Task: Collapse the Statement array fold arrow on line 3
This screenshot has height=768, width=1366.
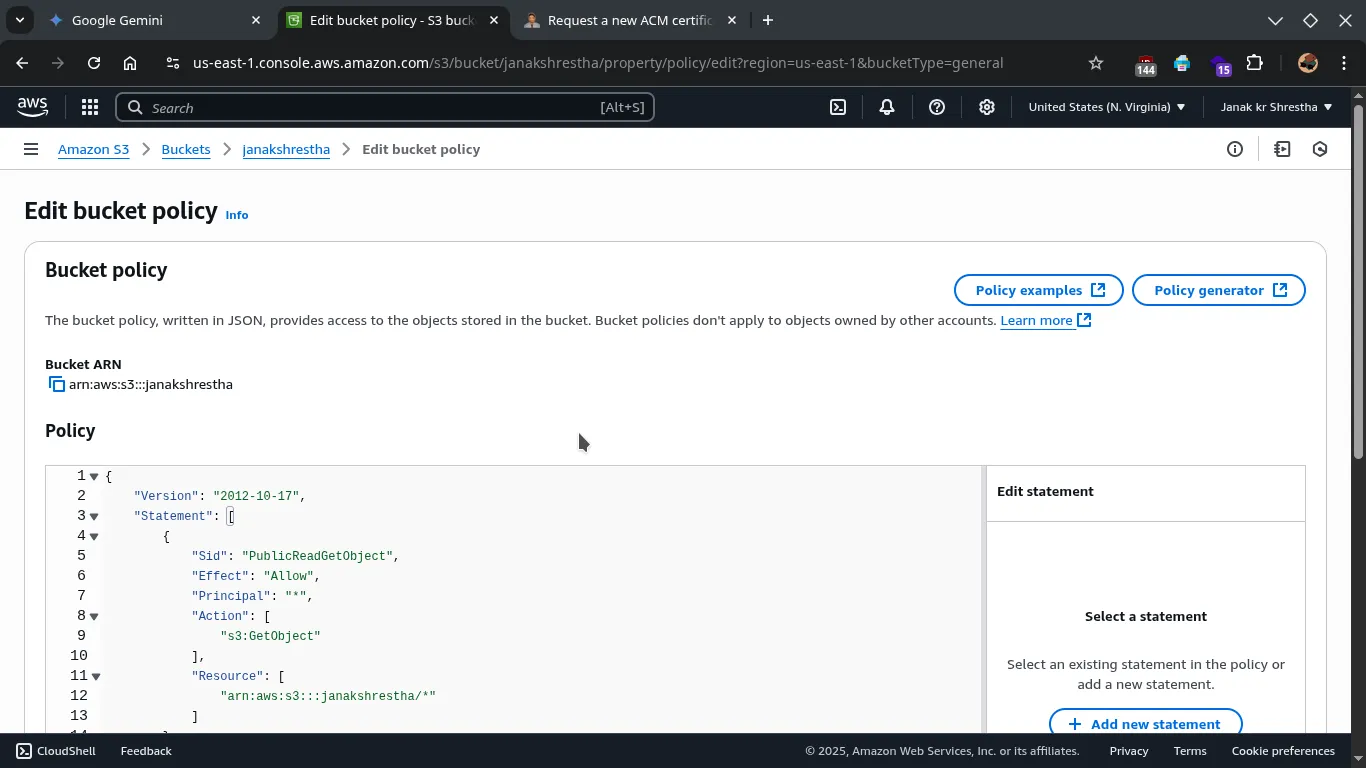Action: [x=94, y=517]
